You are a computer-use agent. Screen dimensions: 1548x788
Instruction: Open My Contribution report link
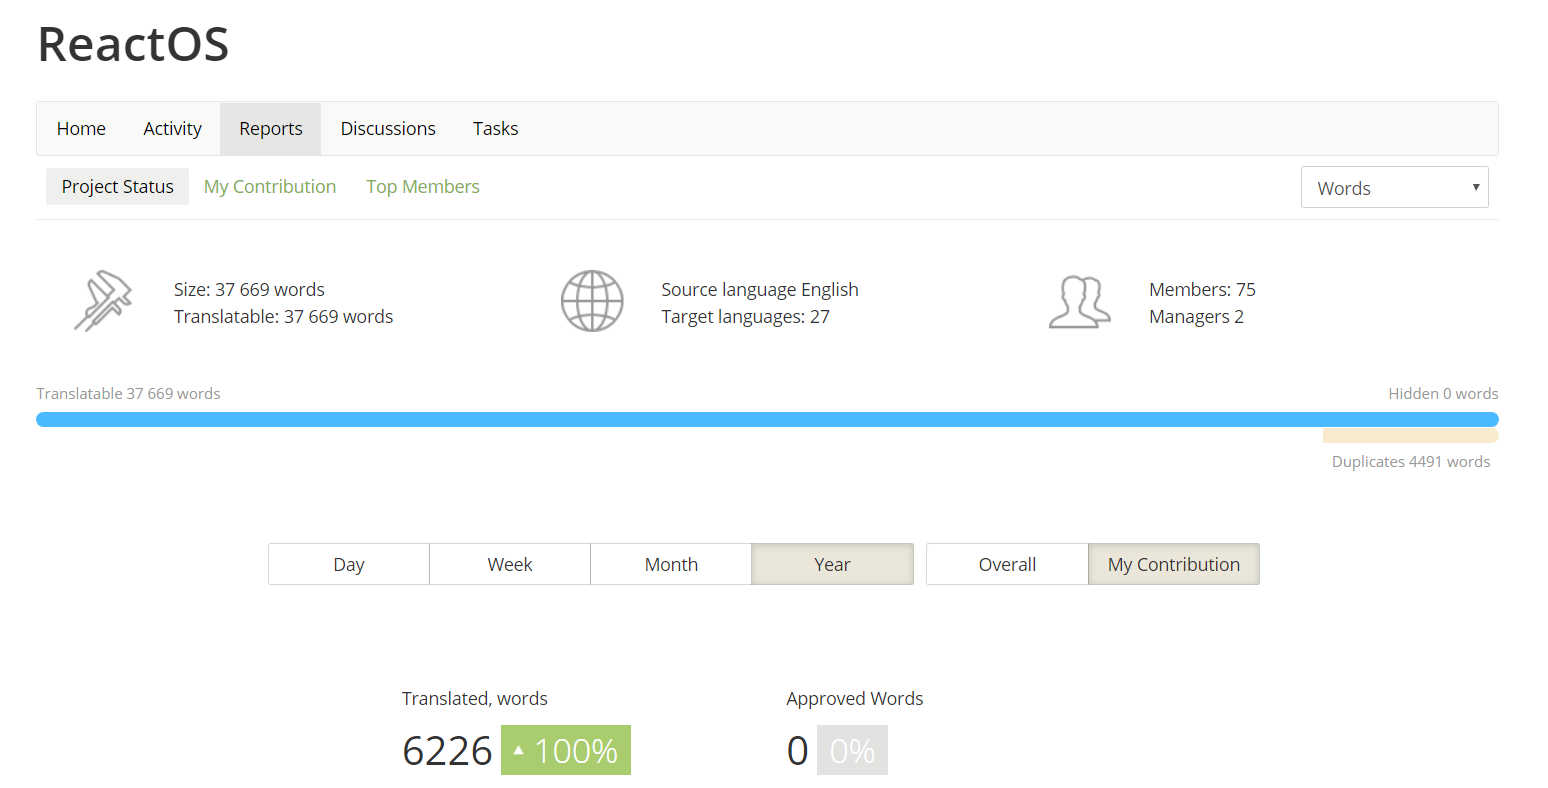[x=270, y=186]
